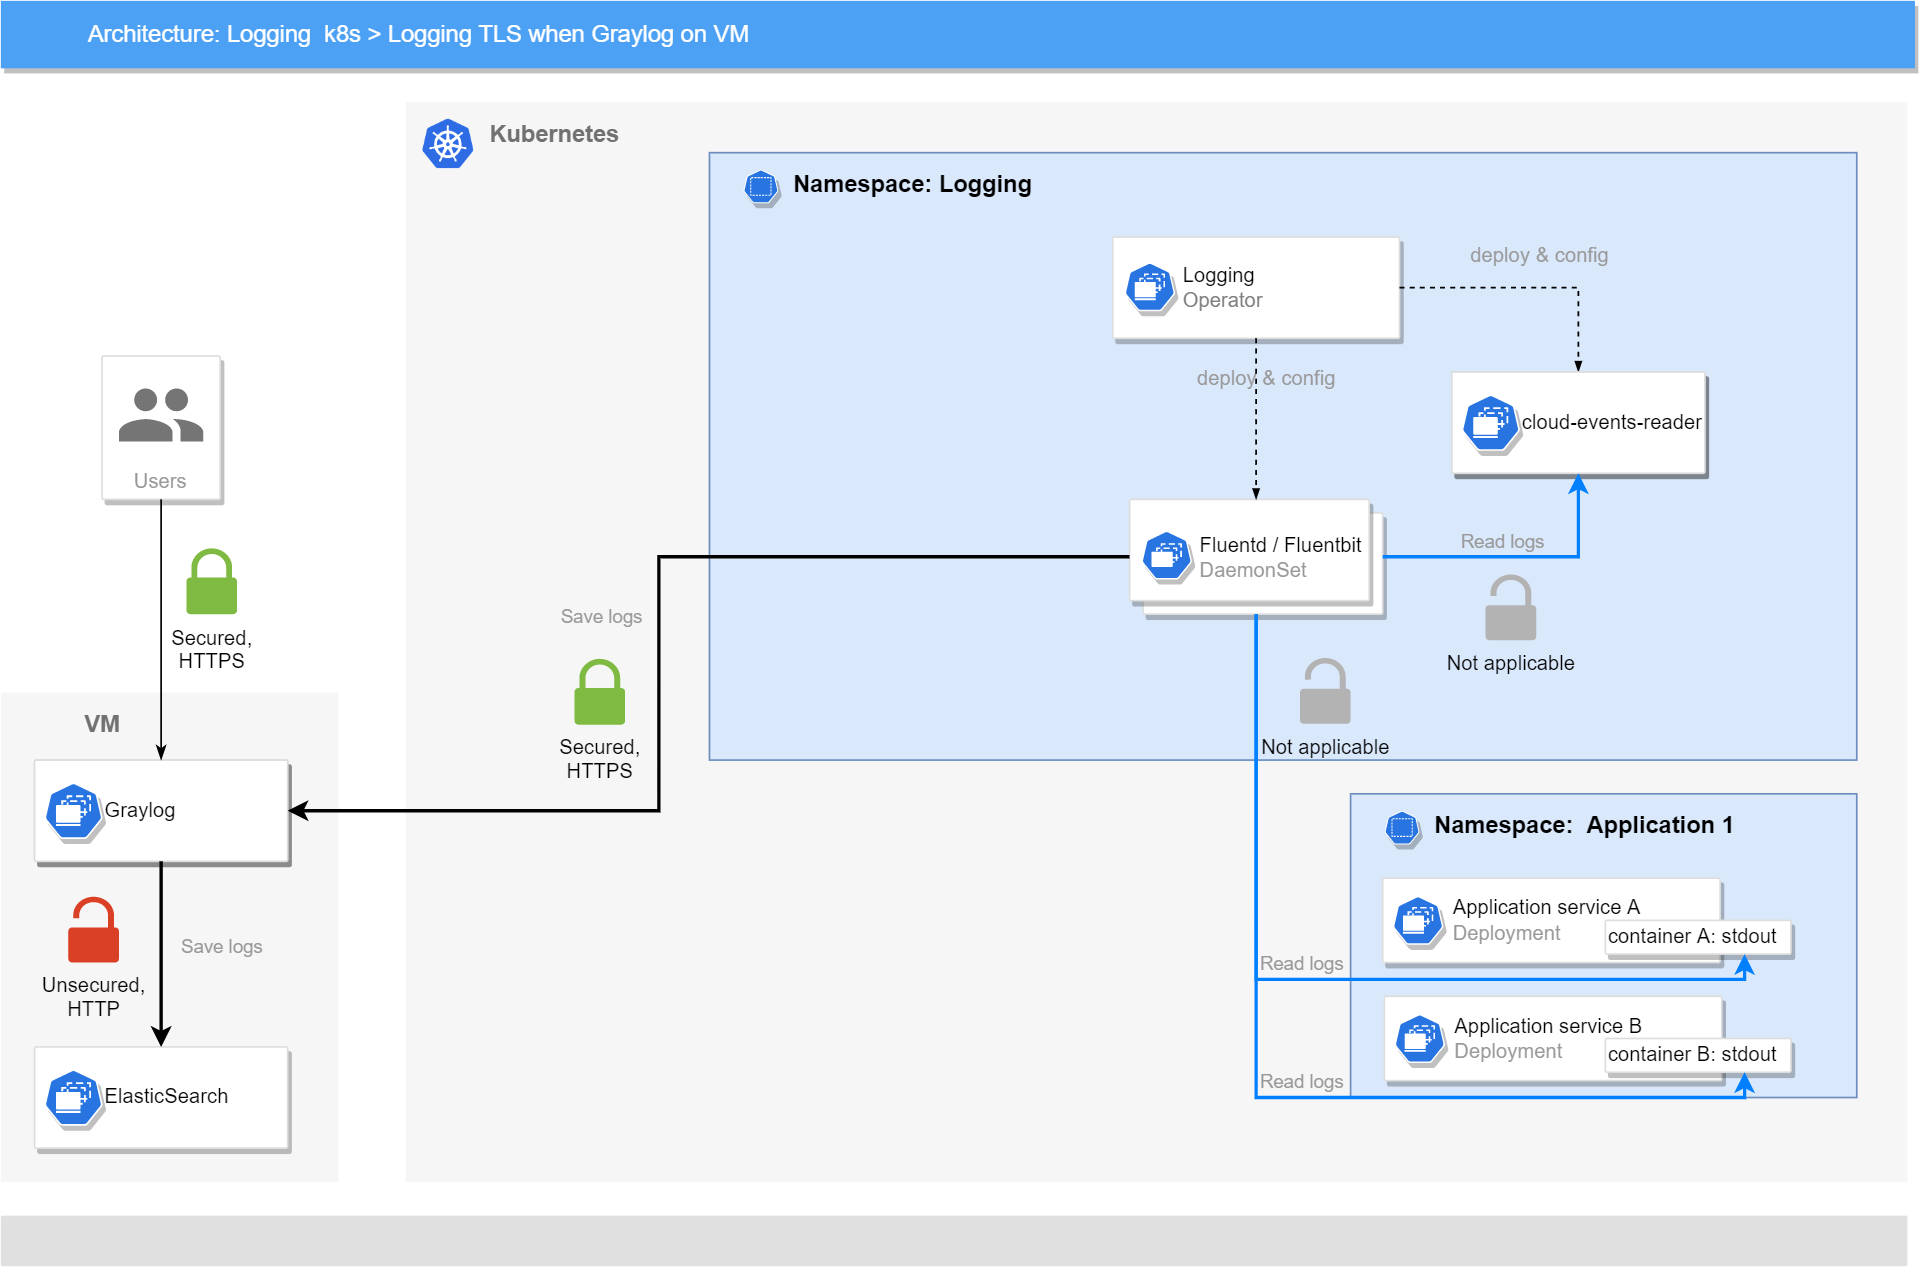Click the gray lock under the cloud-events-reader Read logs line
The width and height of the screenshot is (1921, 1268).
tap(1510, 607)
